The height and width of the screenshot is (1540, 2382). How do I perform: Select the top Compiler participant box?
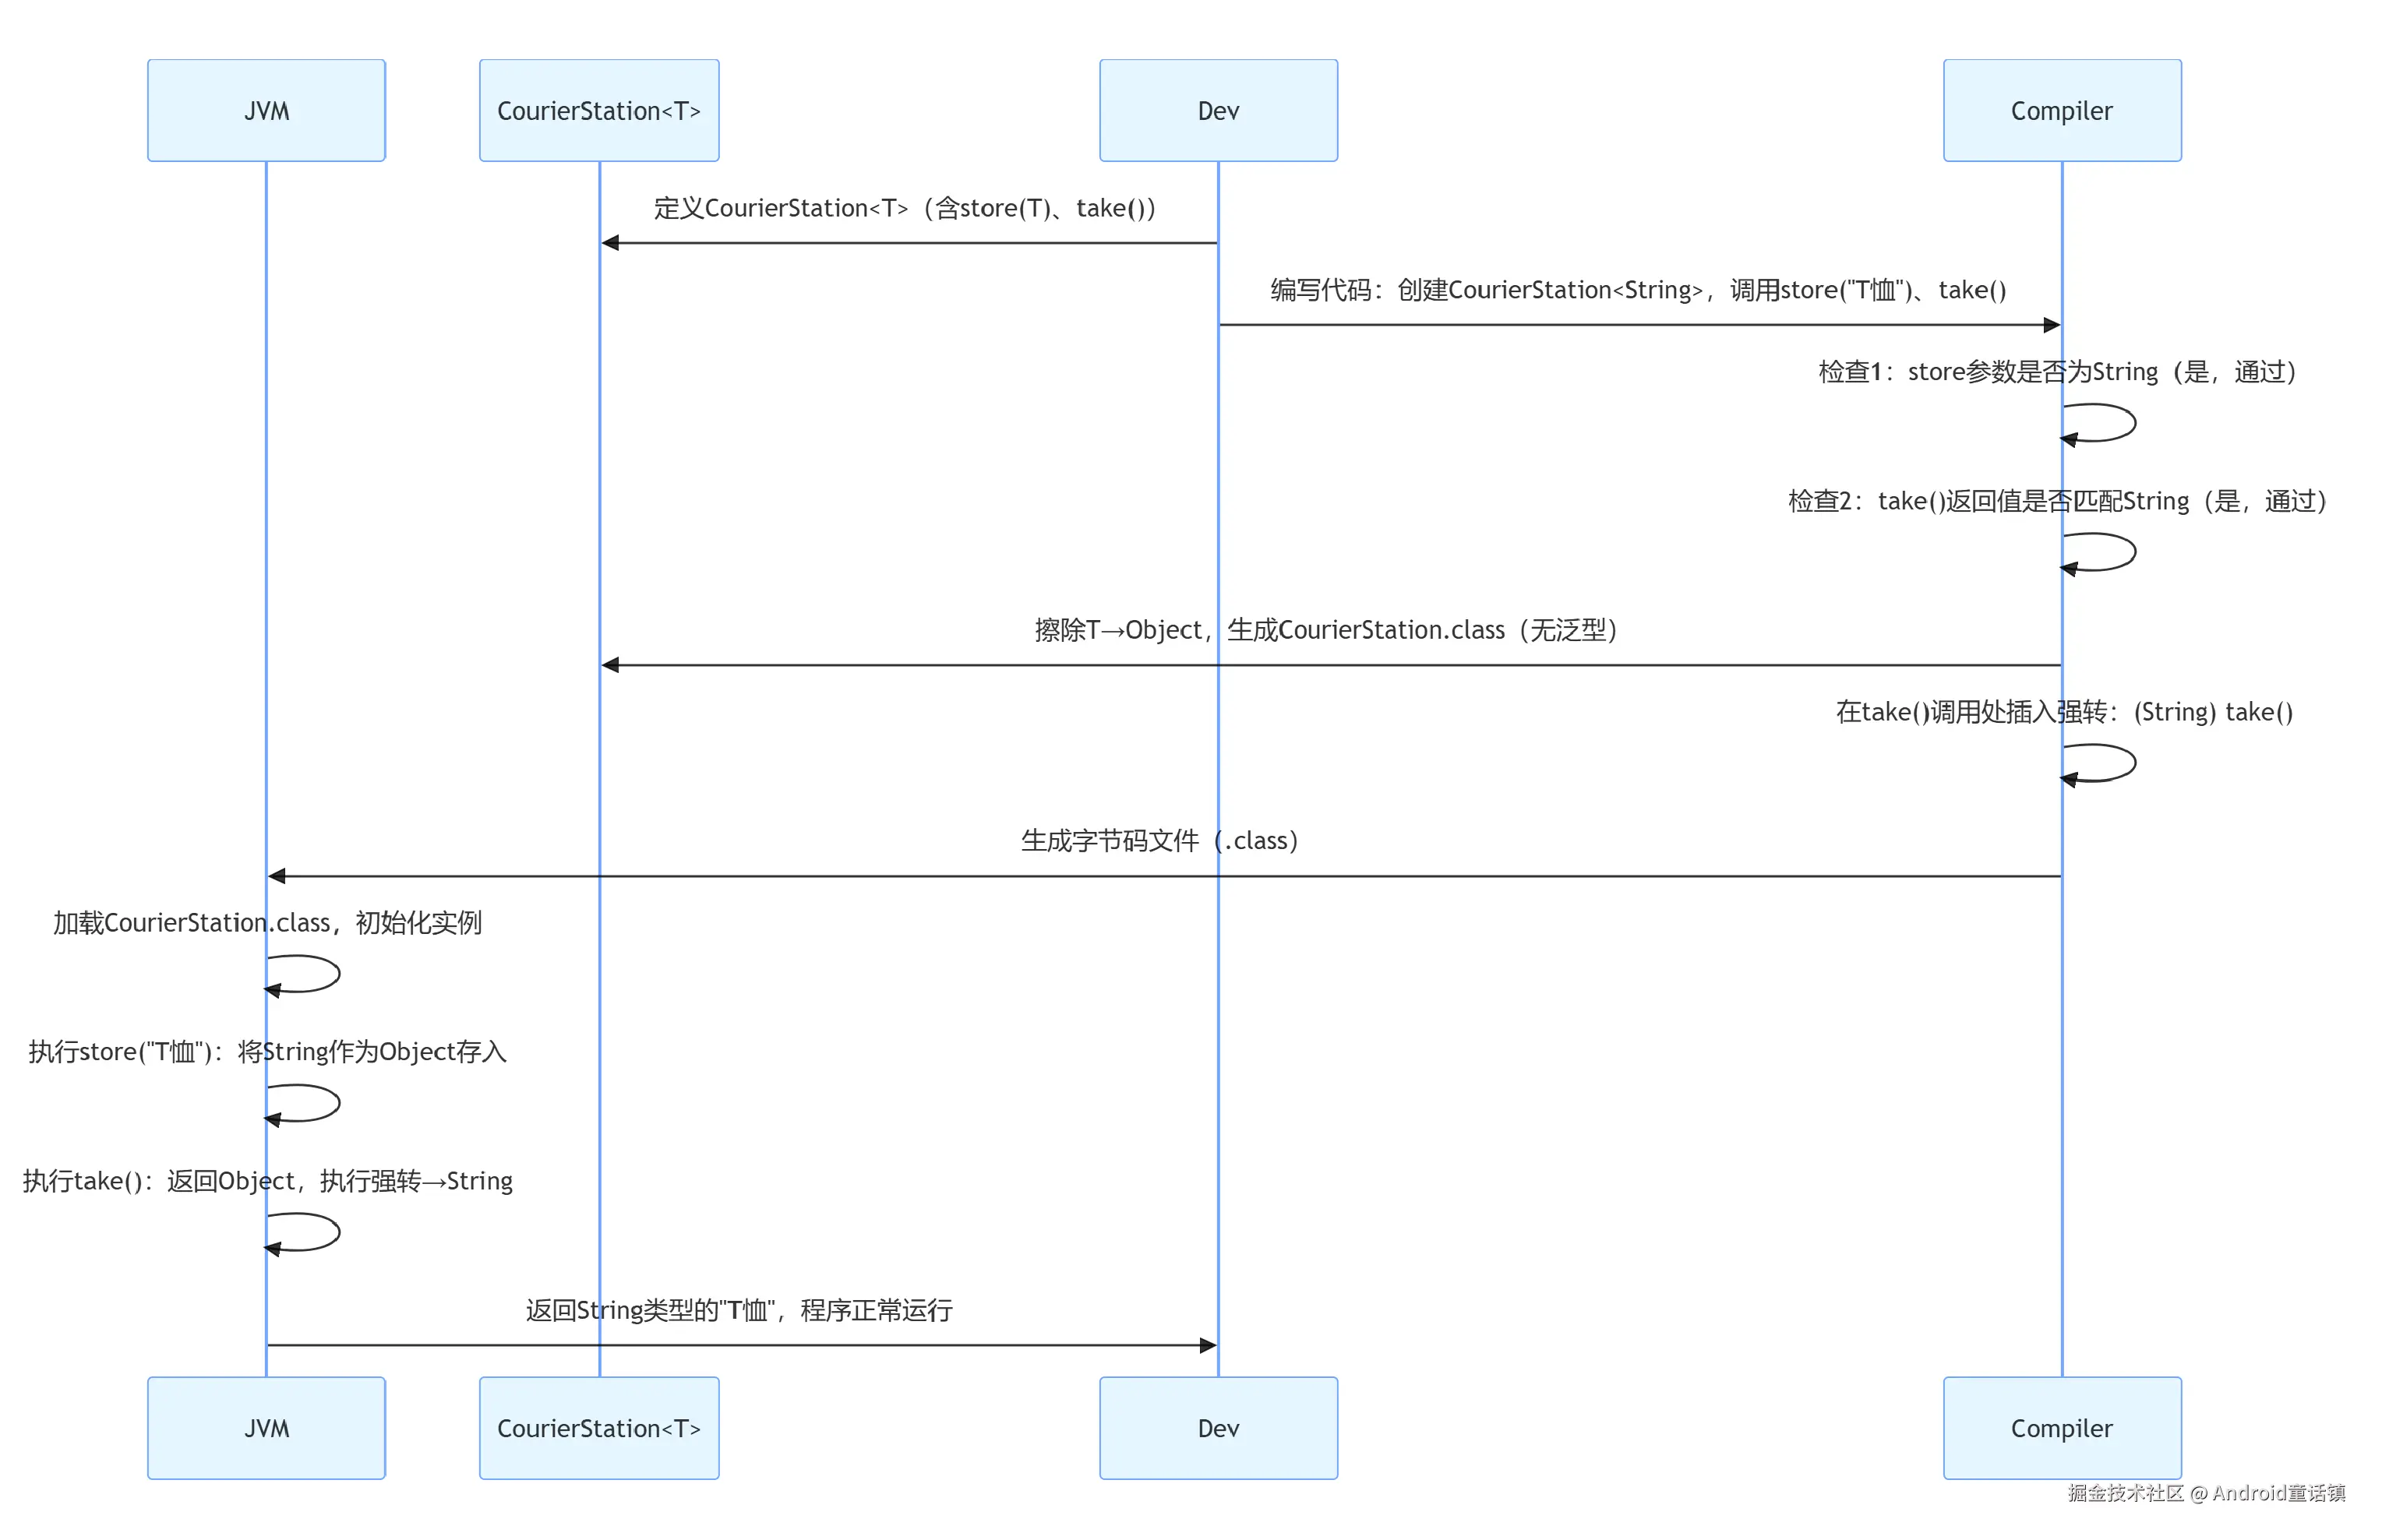point(2060,110)
